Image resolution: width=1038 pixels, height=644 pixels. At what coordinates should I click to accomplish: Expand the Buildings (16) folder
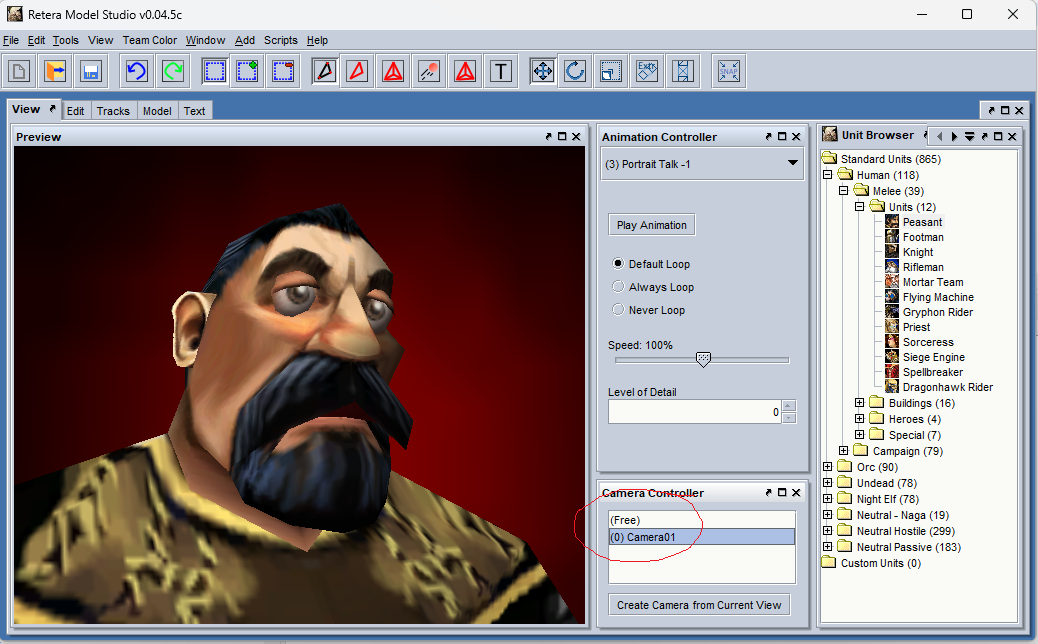pyautogui.click(x=859, y=402)
